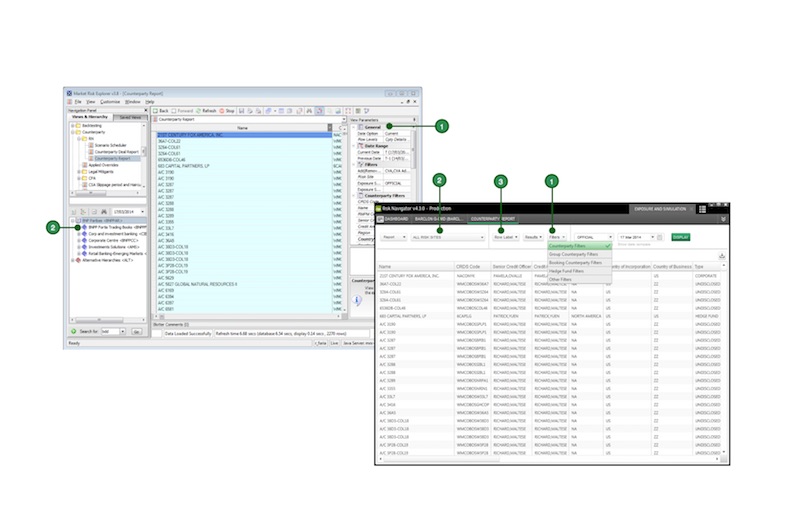
Task: Collapse the General section in View Parameters
Action: pyautogui.click(x=354, y=127)
